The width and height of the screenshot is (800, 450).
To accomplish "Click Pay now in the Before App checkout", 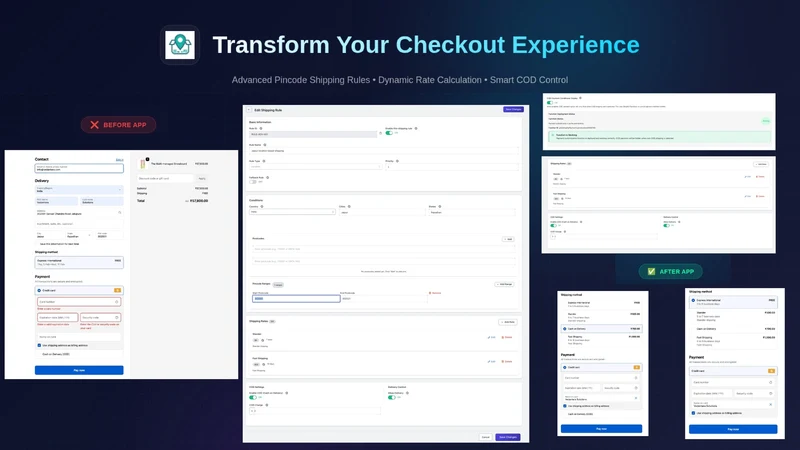I will 79,370.
